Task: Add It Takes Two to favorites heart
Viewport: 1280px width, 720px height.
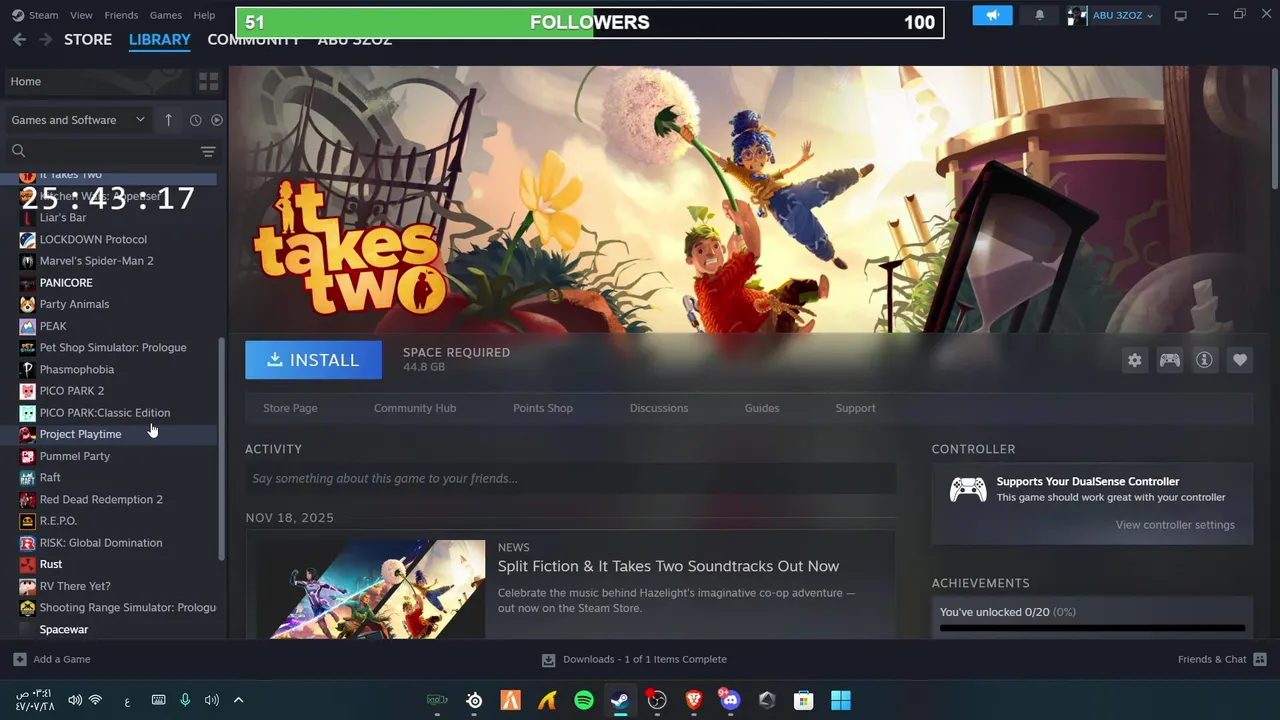Action: (1239, 360)
